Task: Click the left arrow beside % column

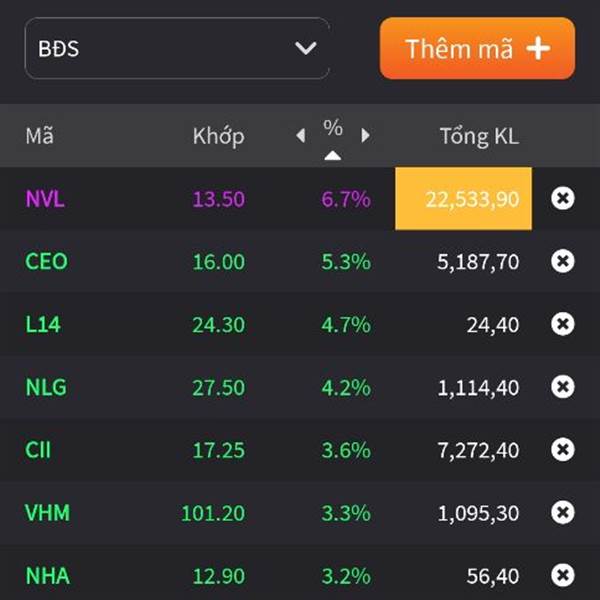Action: [x=301, y=136]
